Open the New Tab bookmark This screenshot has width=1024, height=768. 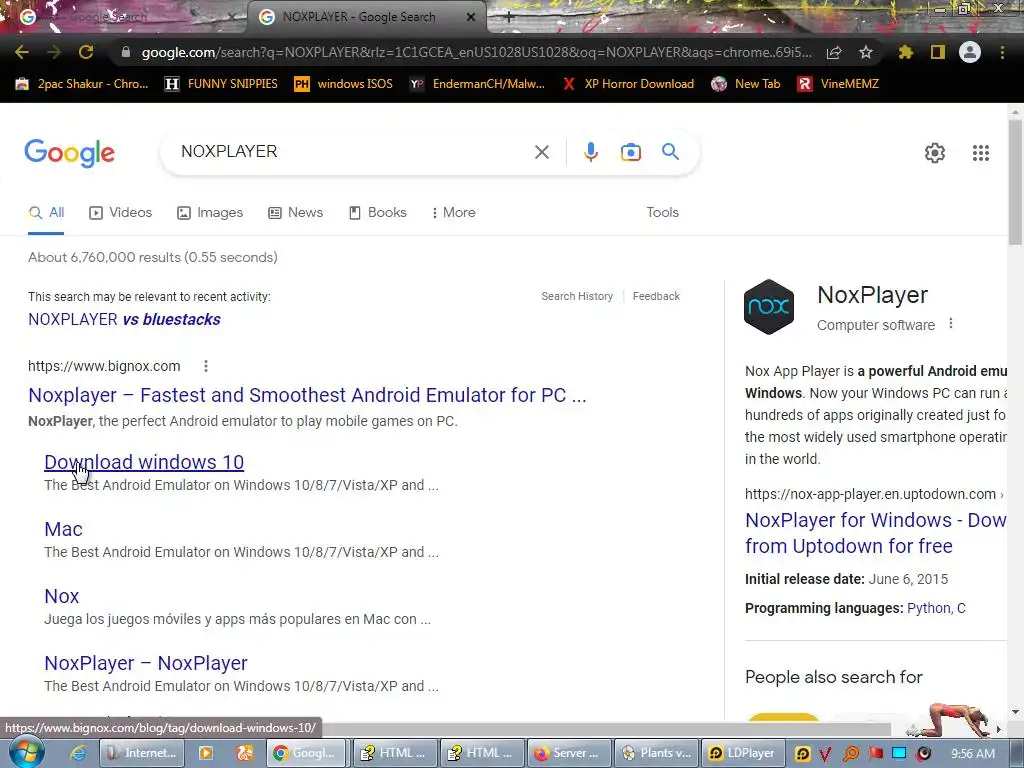746,84
